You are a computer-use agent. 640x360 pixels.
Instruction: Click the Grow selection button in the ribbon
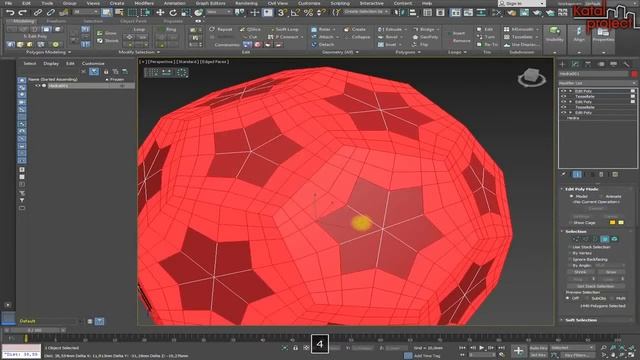pyautogui.click(x=108, y=33)
